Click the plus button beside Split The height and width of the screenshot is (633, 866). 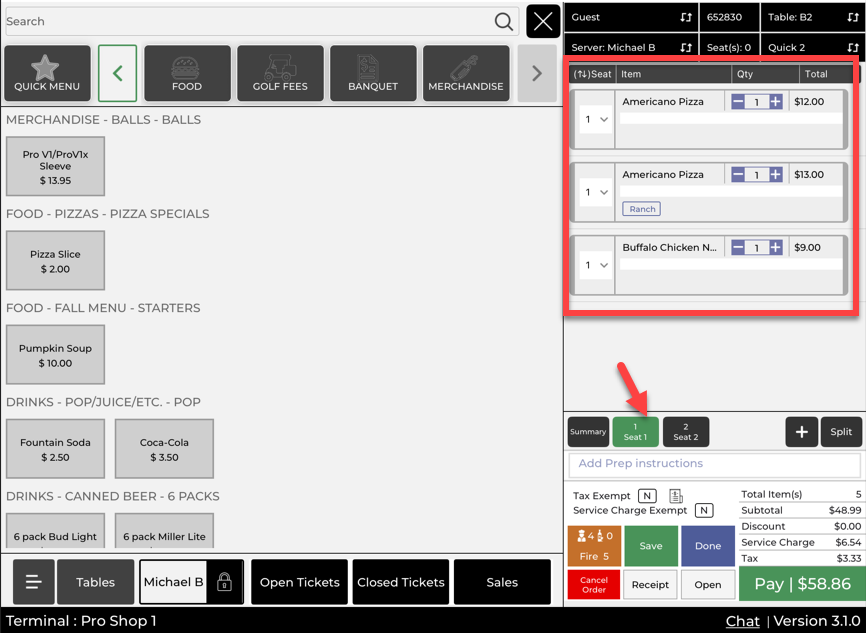click(x=801, y=432)
